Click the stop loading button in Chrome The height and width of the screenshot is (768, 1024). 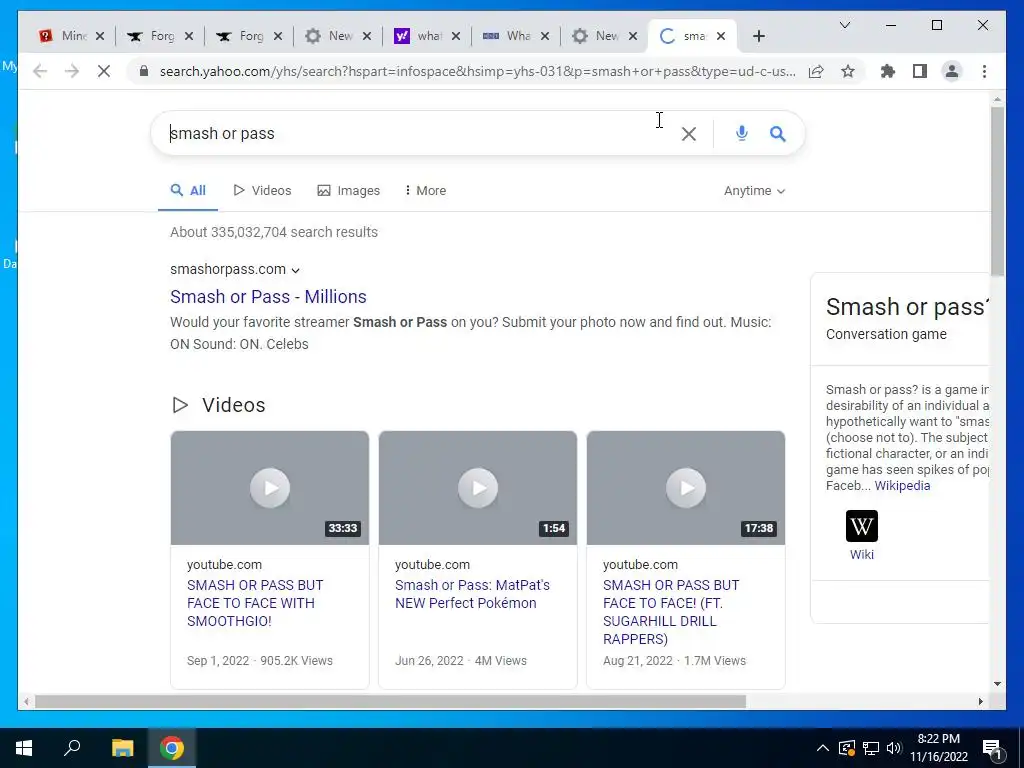click(104, 71)
